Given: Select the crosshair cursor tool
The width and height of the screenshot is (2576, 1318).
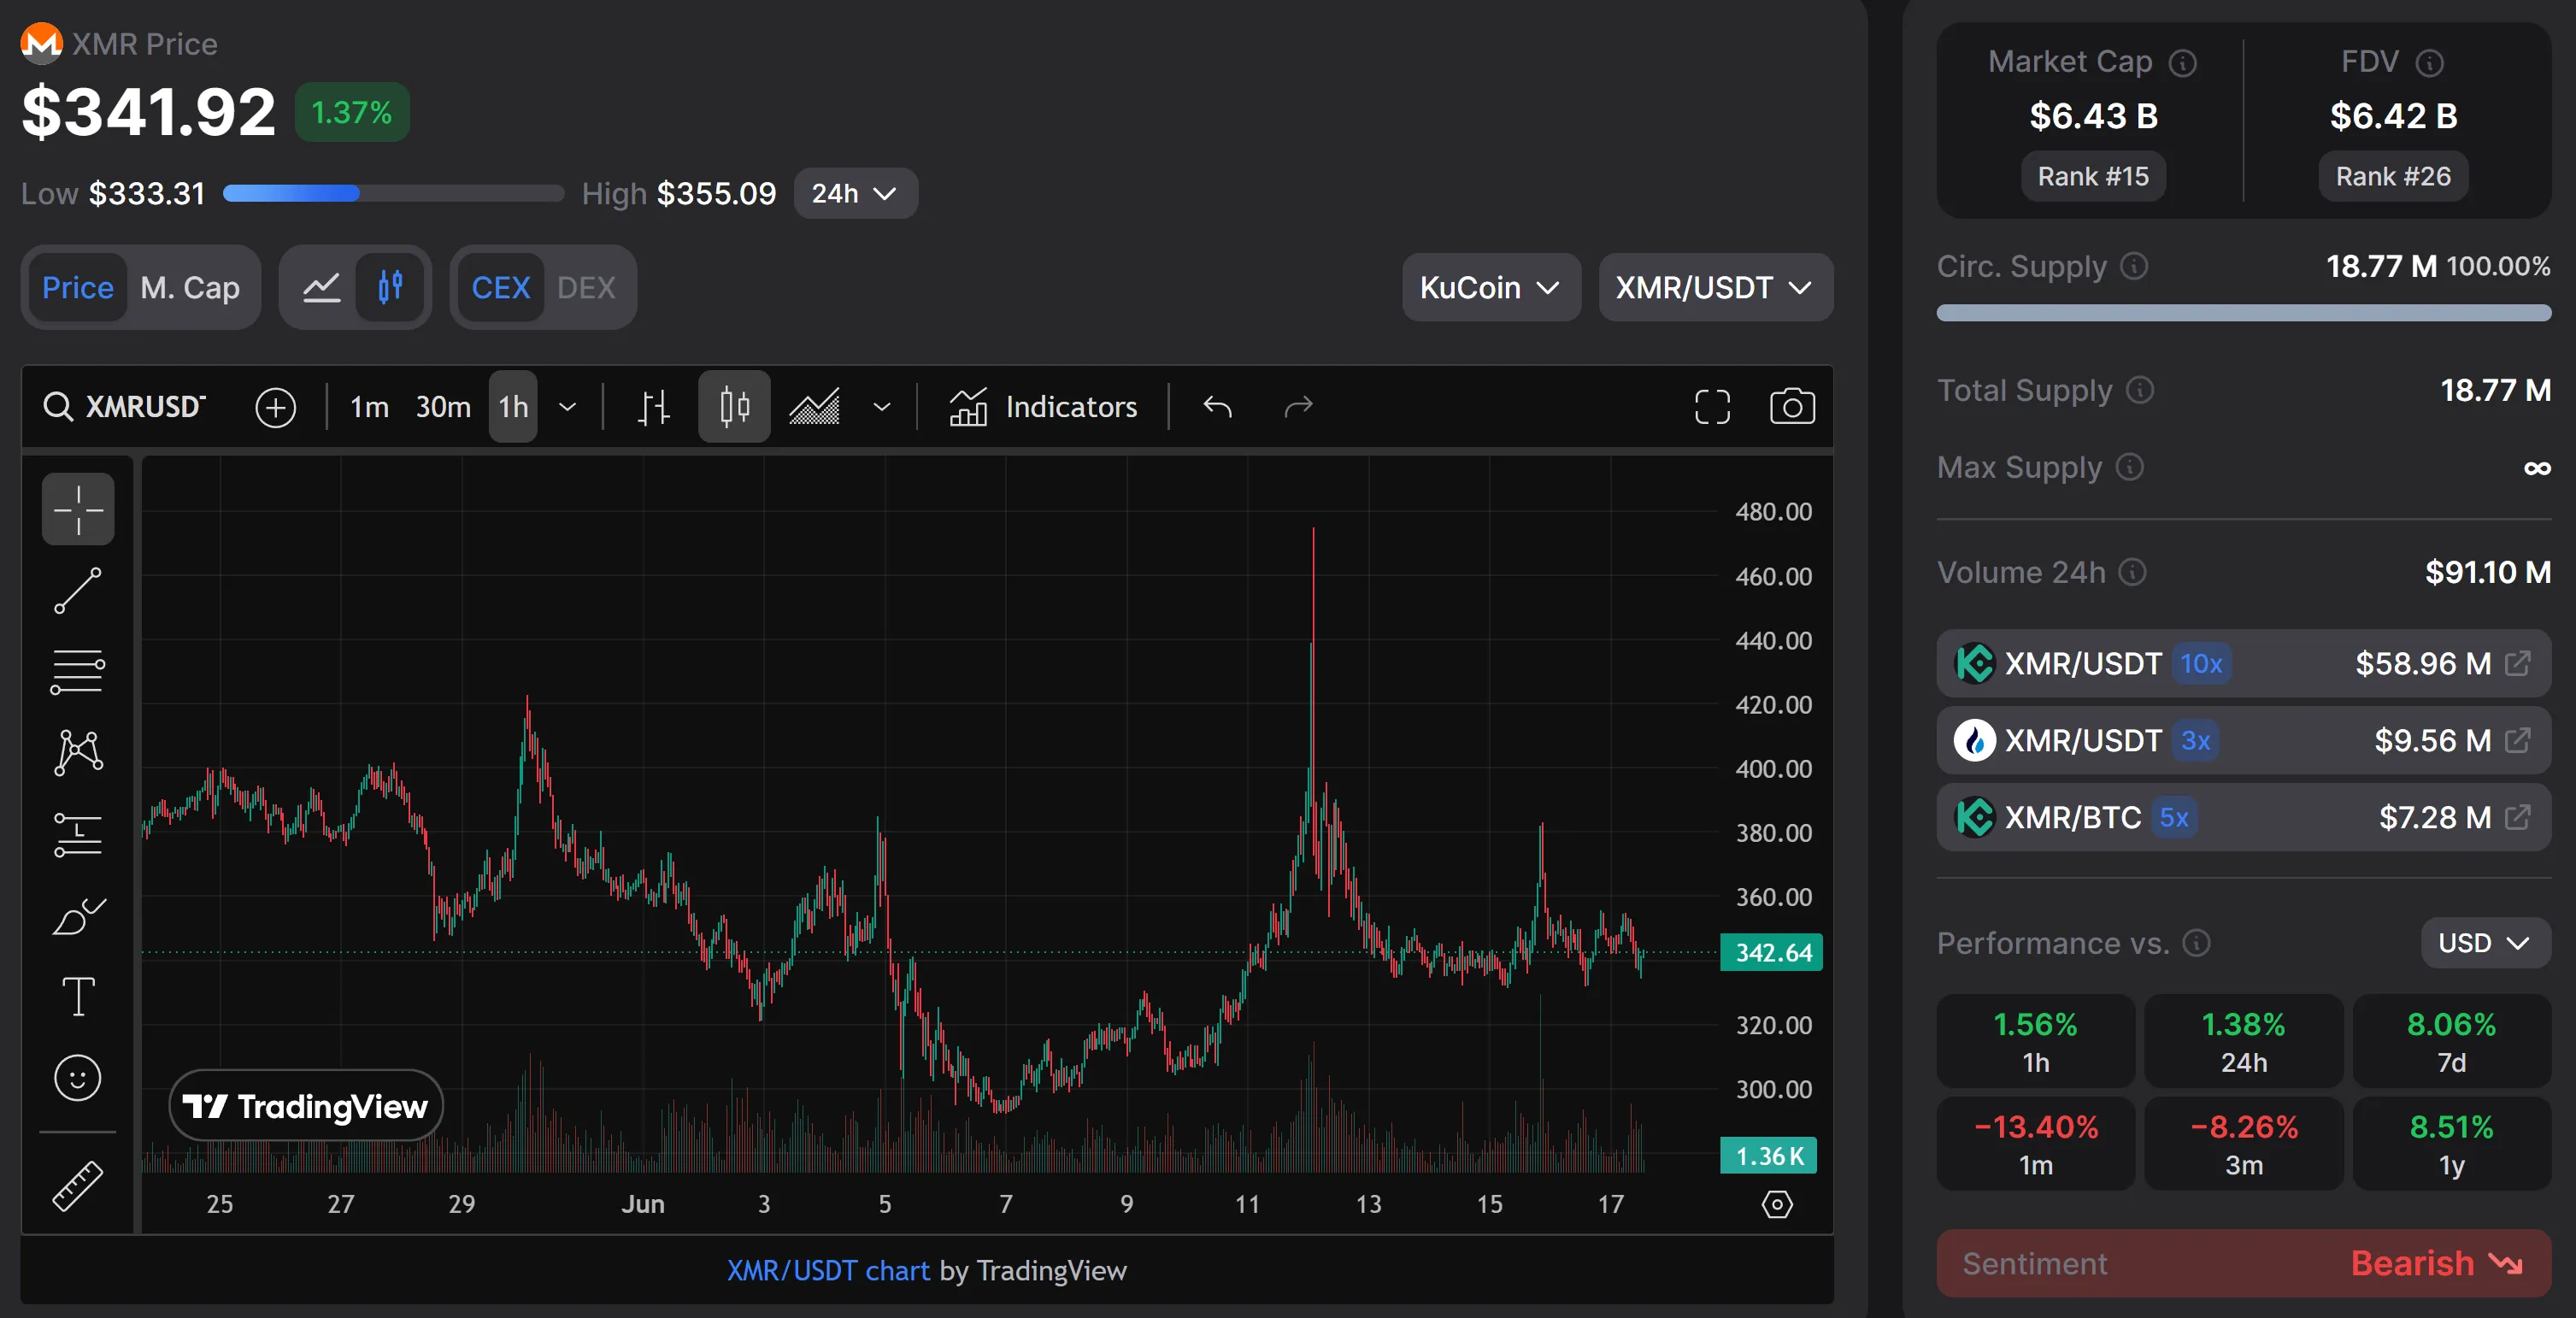Looking at the screenshot, I should coord(78,509).
